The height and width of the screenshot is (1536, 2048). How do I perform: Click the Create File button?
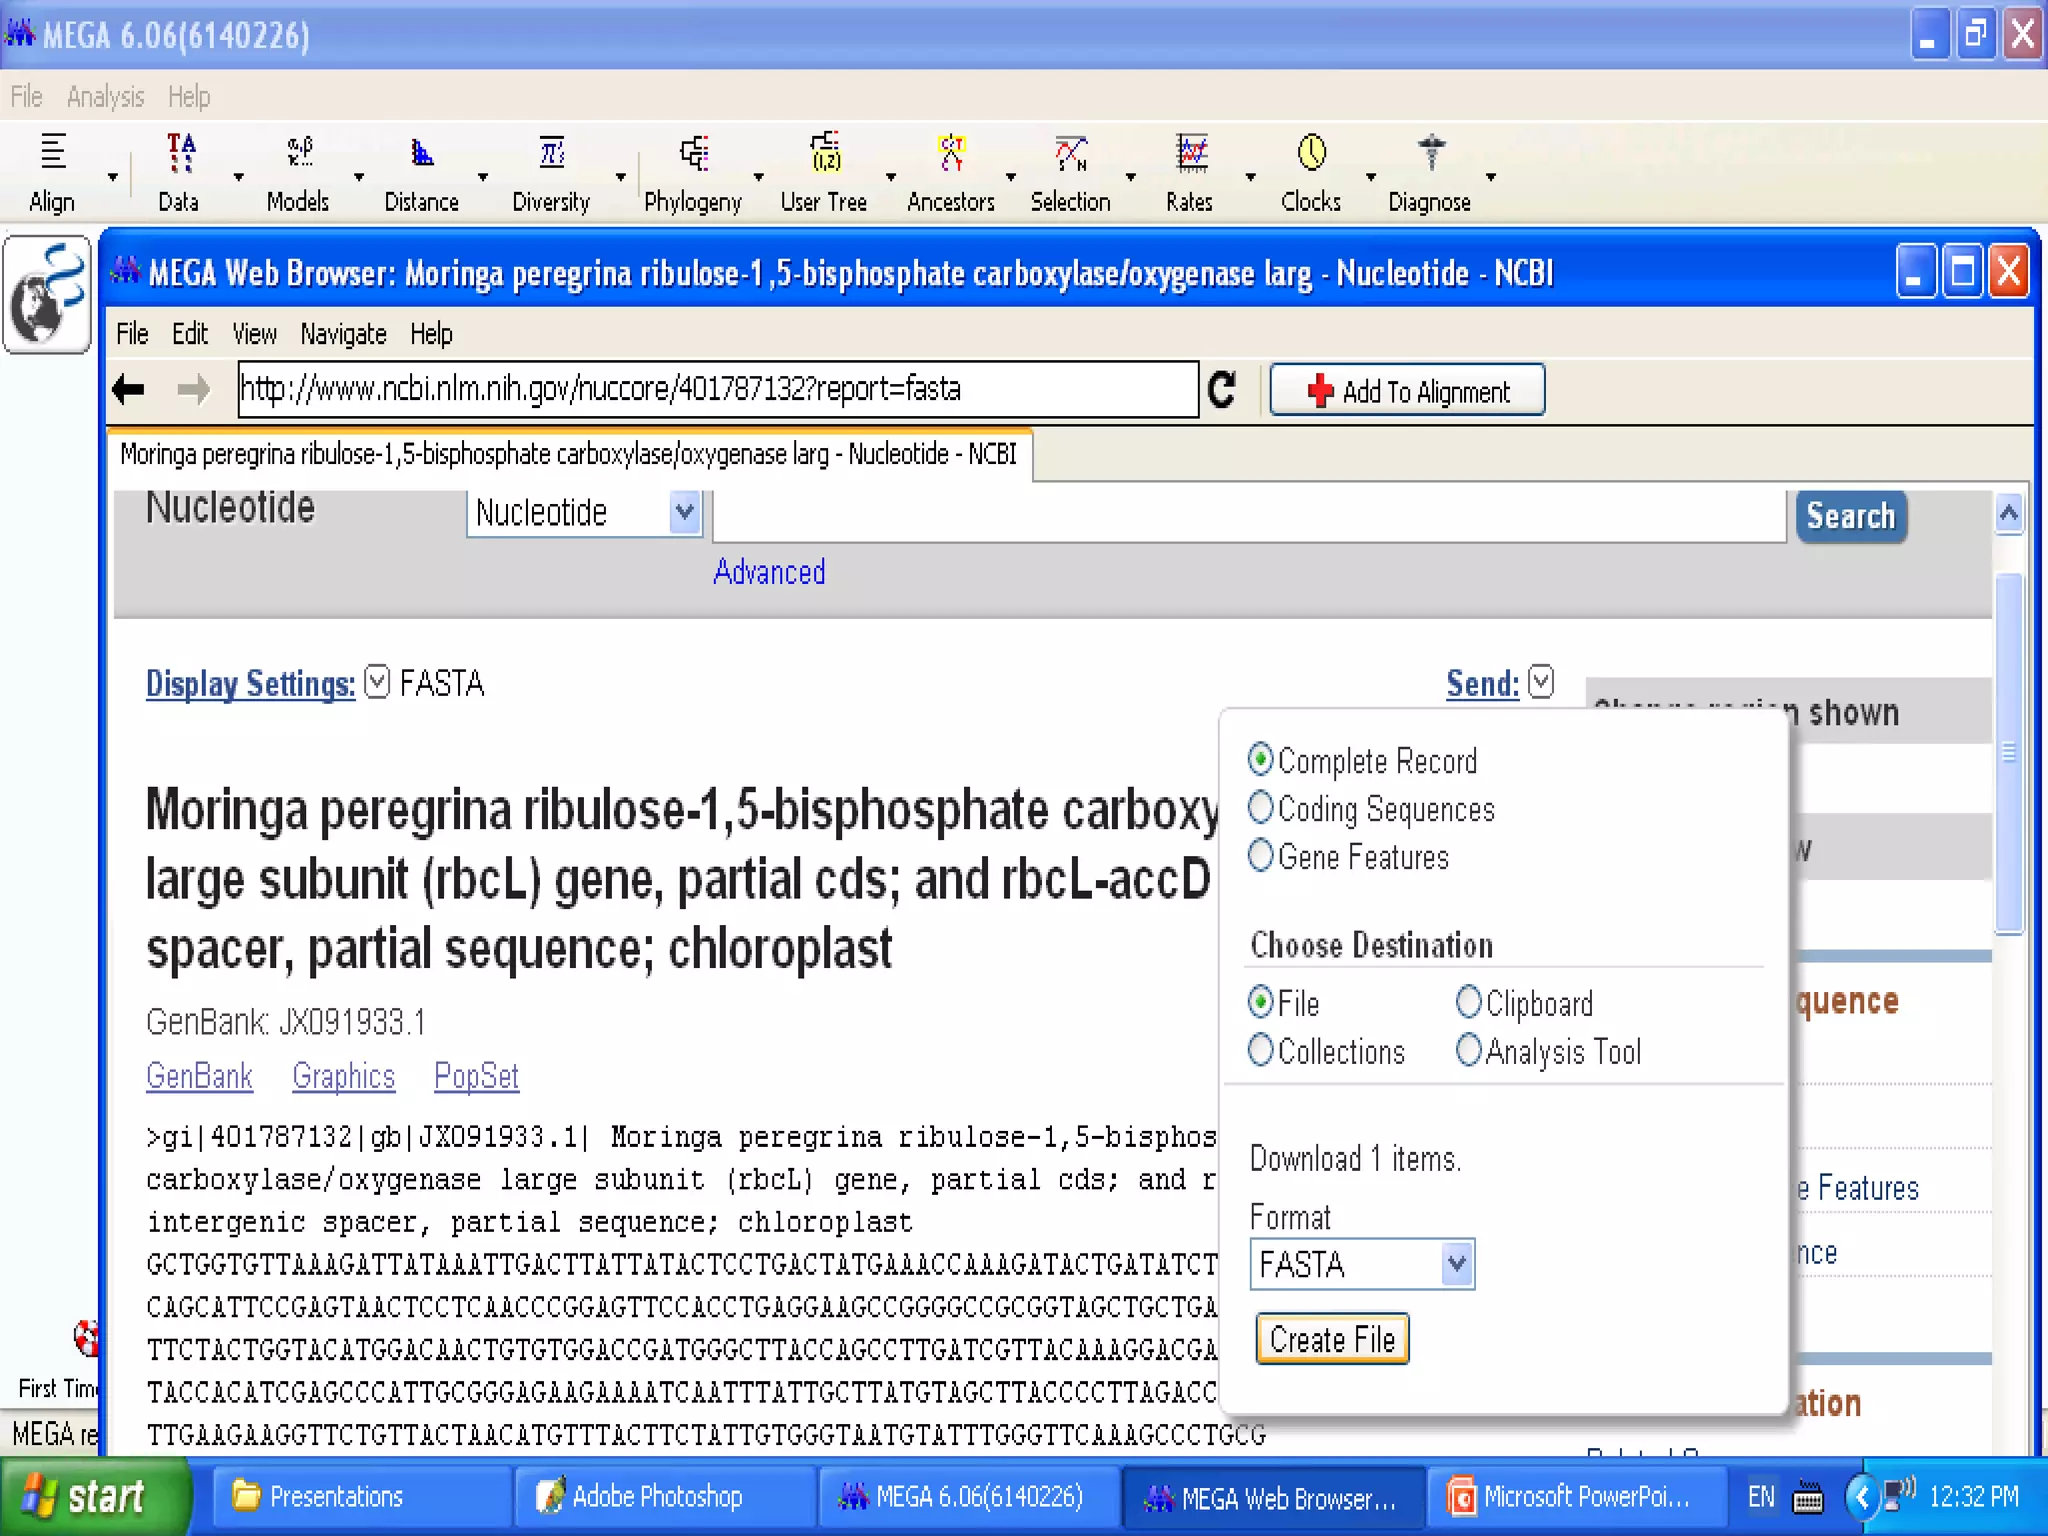click(x=1332, y=1339)
